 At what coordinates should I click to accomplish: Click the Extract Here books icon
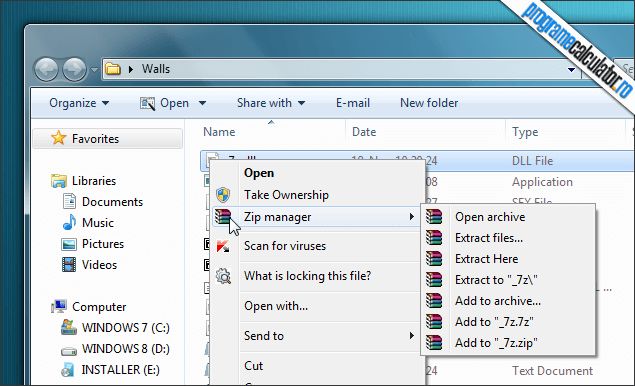[x=434, y=259]
